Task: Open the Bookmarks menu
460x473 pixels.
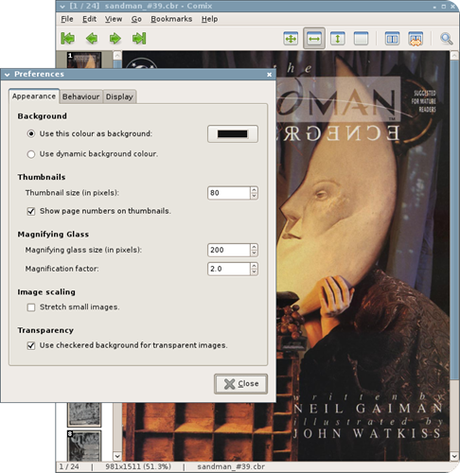Action: (x=171, y=19)
